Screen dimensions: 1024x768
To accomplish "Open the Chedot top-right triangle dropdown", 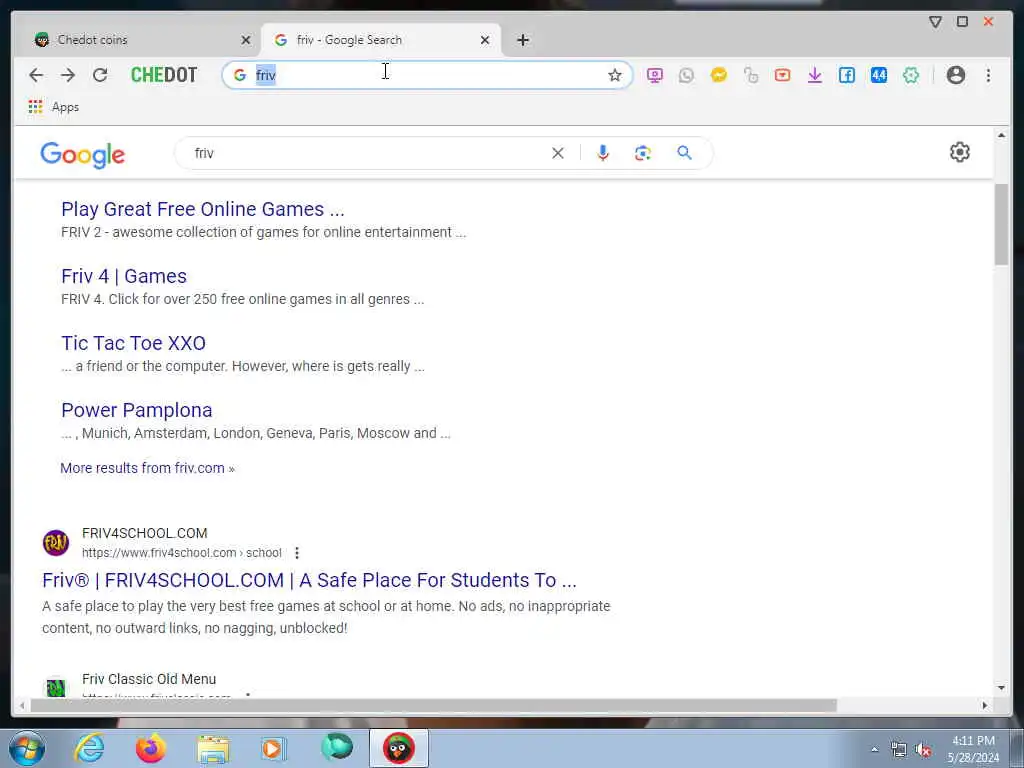I will click(935, 22).
